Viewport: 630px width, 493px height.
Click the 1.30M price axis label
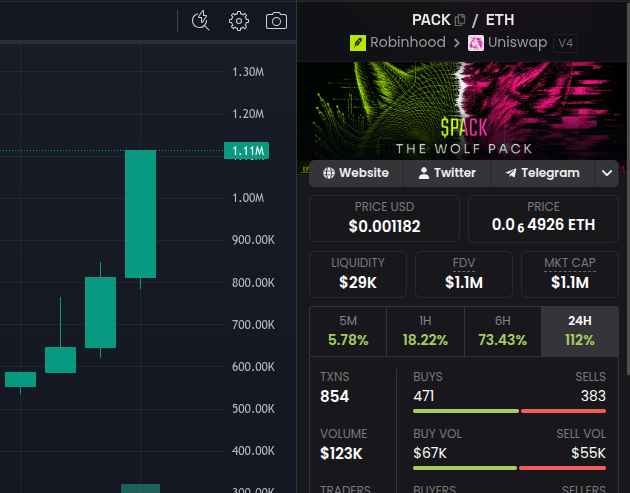pos(248,72)
